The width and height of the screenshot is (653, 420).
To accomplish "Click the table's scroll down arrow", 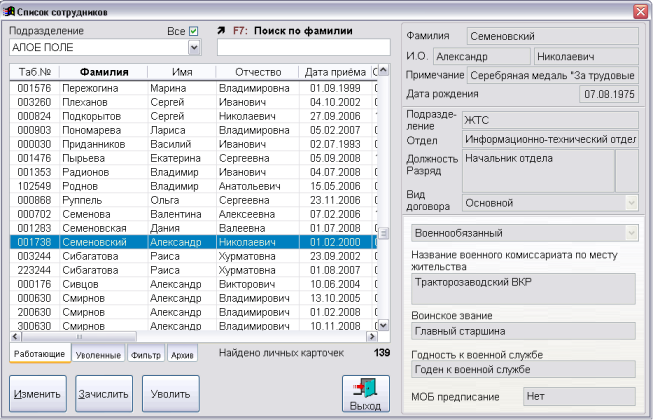I will tap(383, 325).
